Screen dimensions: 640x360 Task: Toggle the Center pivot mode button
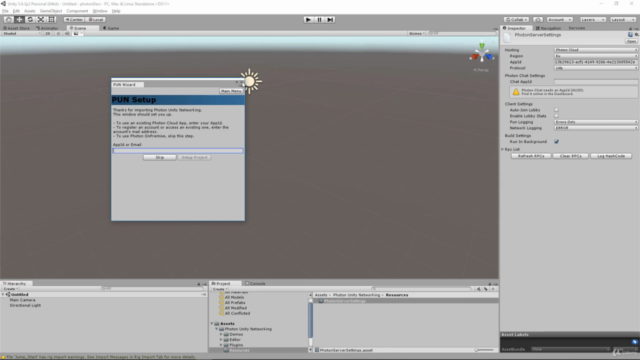(74, 19)
